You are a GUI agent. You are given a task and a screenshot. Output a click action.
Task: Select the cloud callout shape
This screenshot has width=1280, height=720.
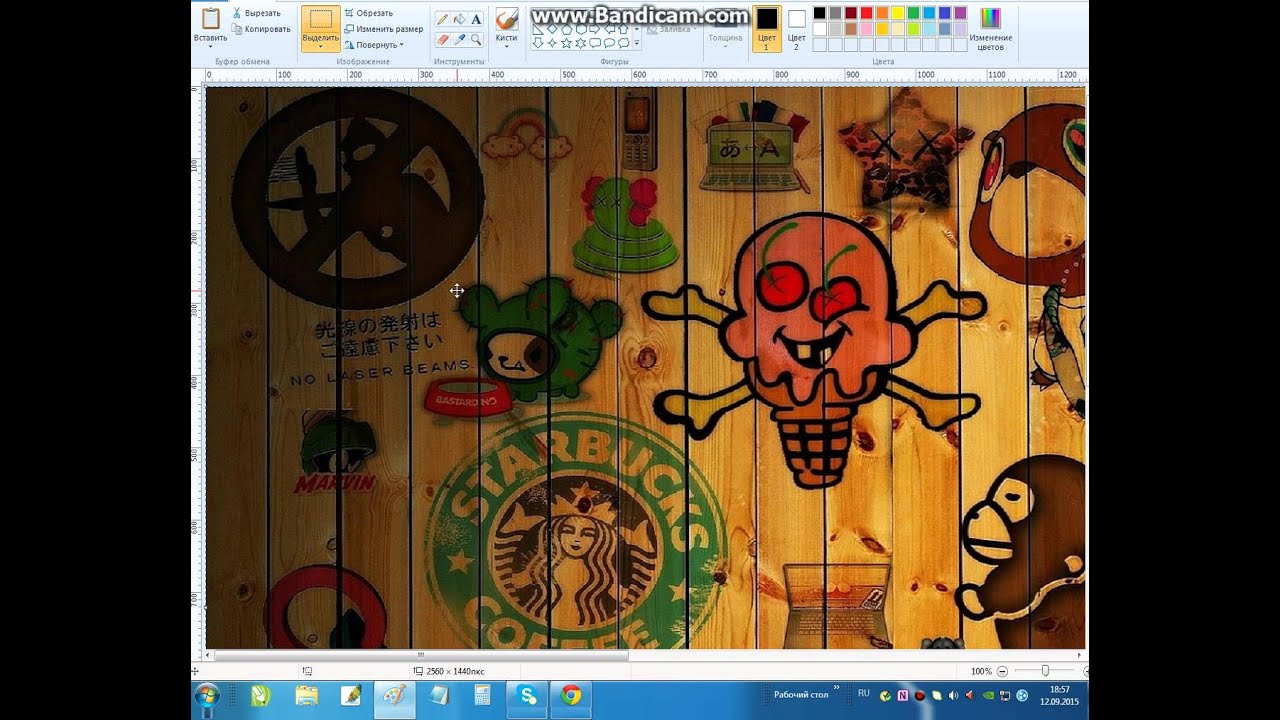[623, 43]
